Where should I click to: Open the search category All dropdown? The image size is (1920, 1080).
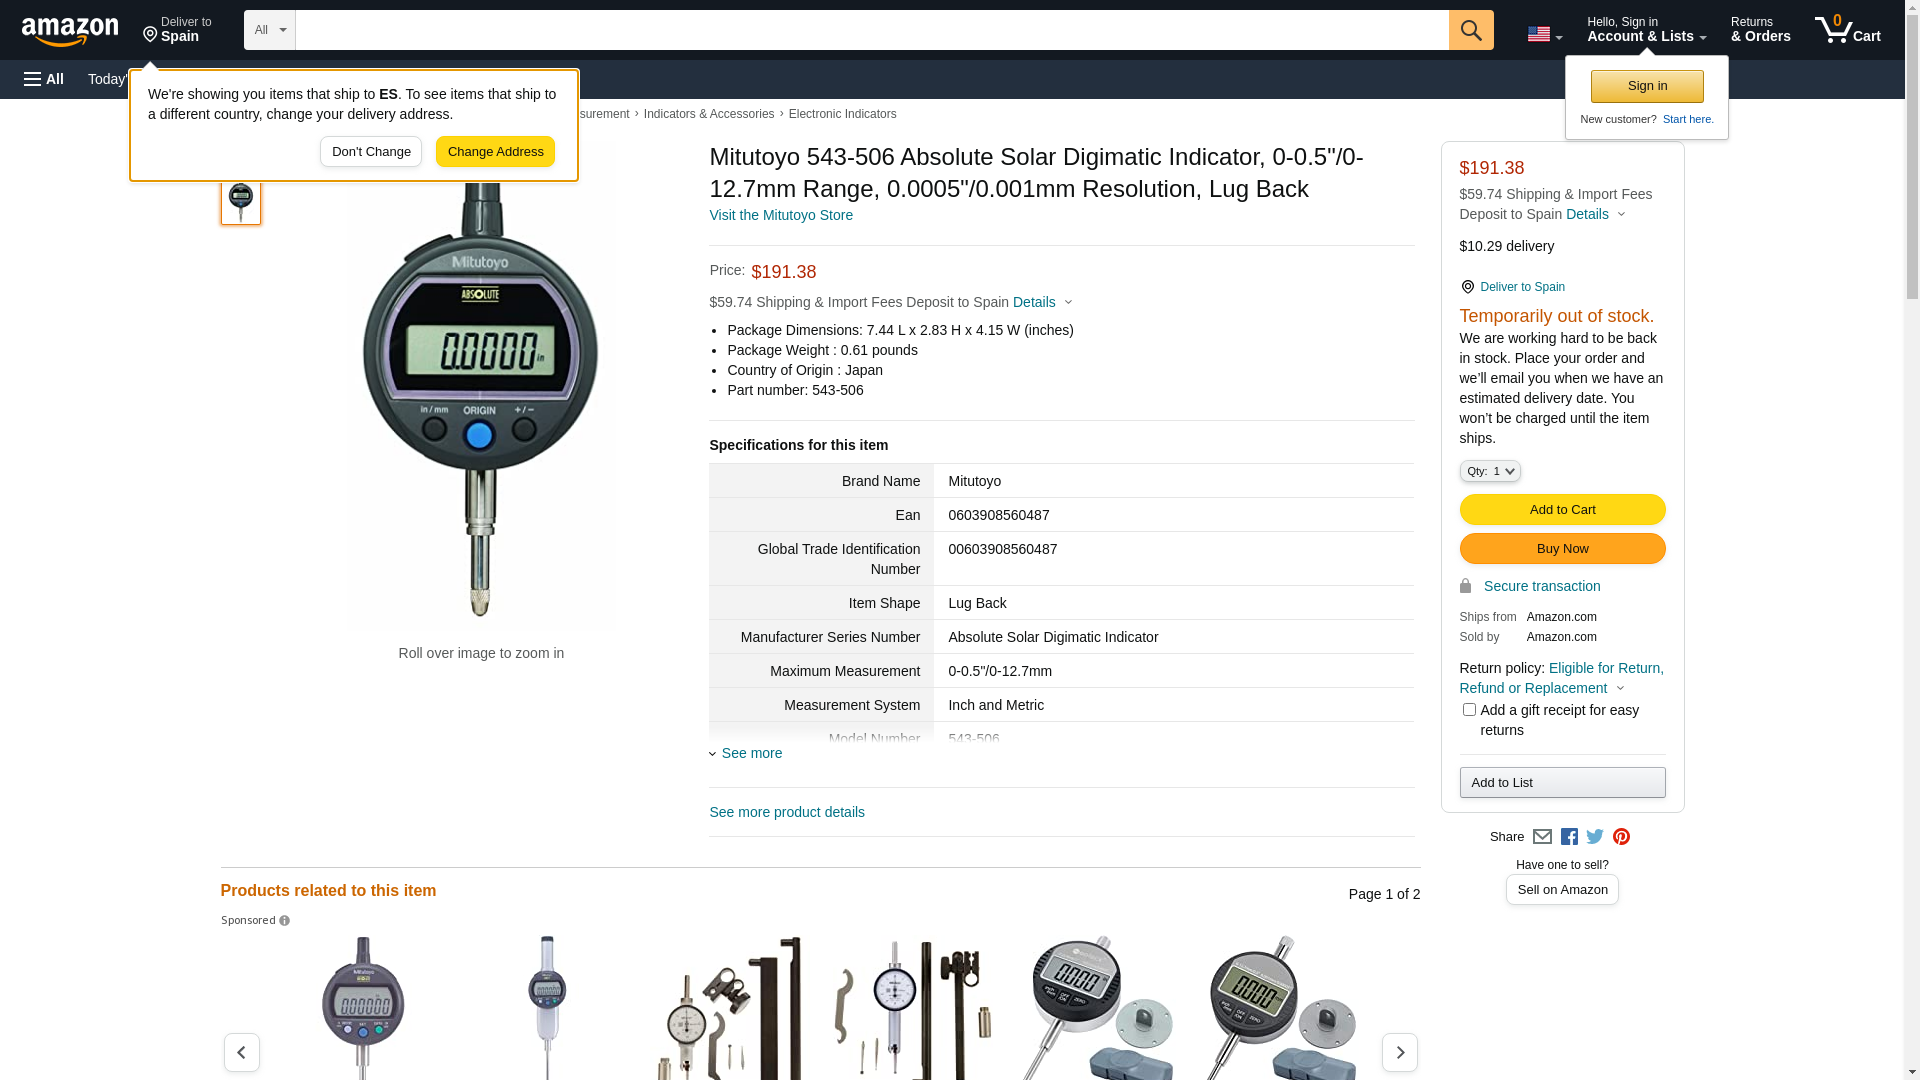tap(269, 30)
